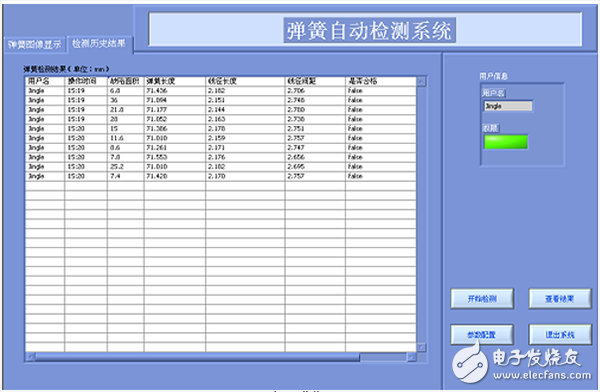Click the table's vertical scrollbar down arrow

[421, 347]
